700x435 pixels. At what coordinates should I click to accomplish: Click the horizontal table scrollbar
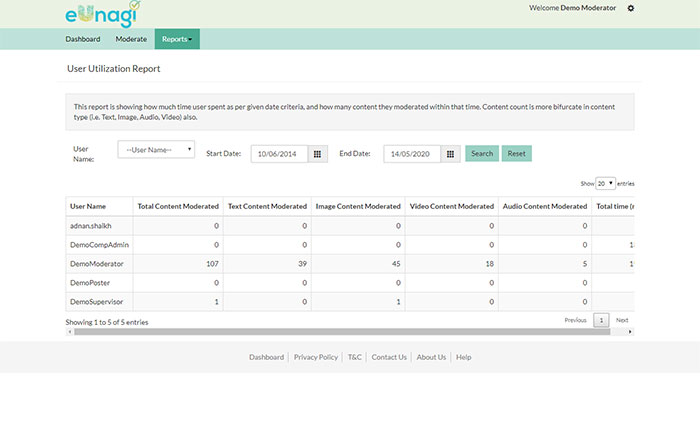[342, 332]
